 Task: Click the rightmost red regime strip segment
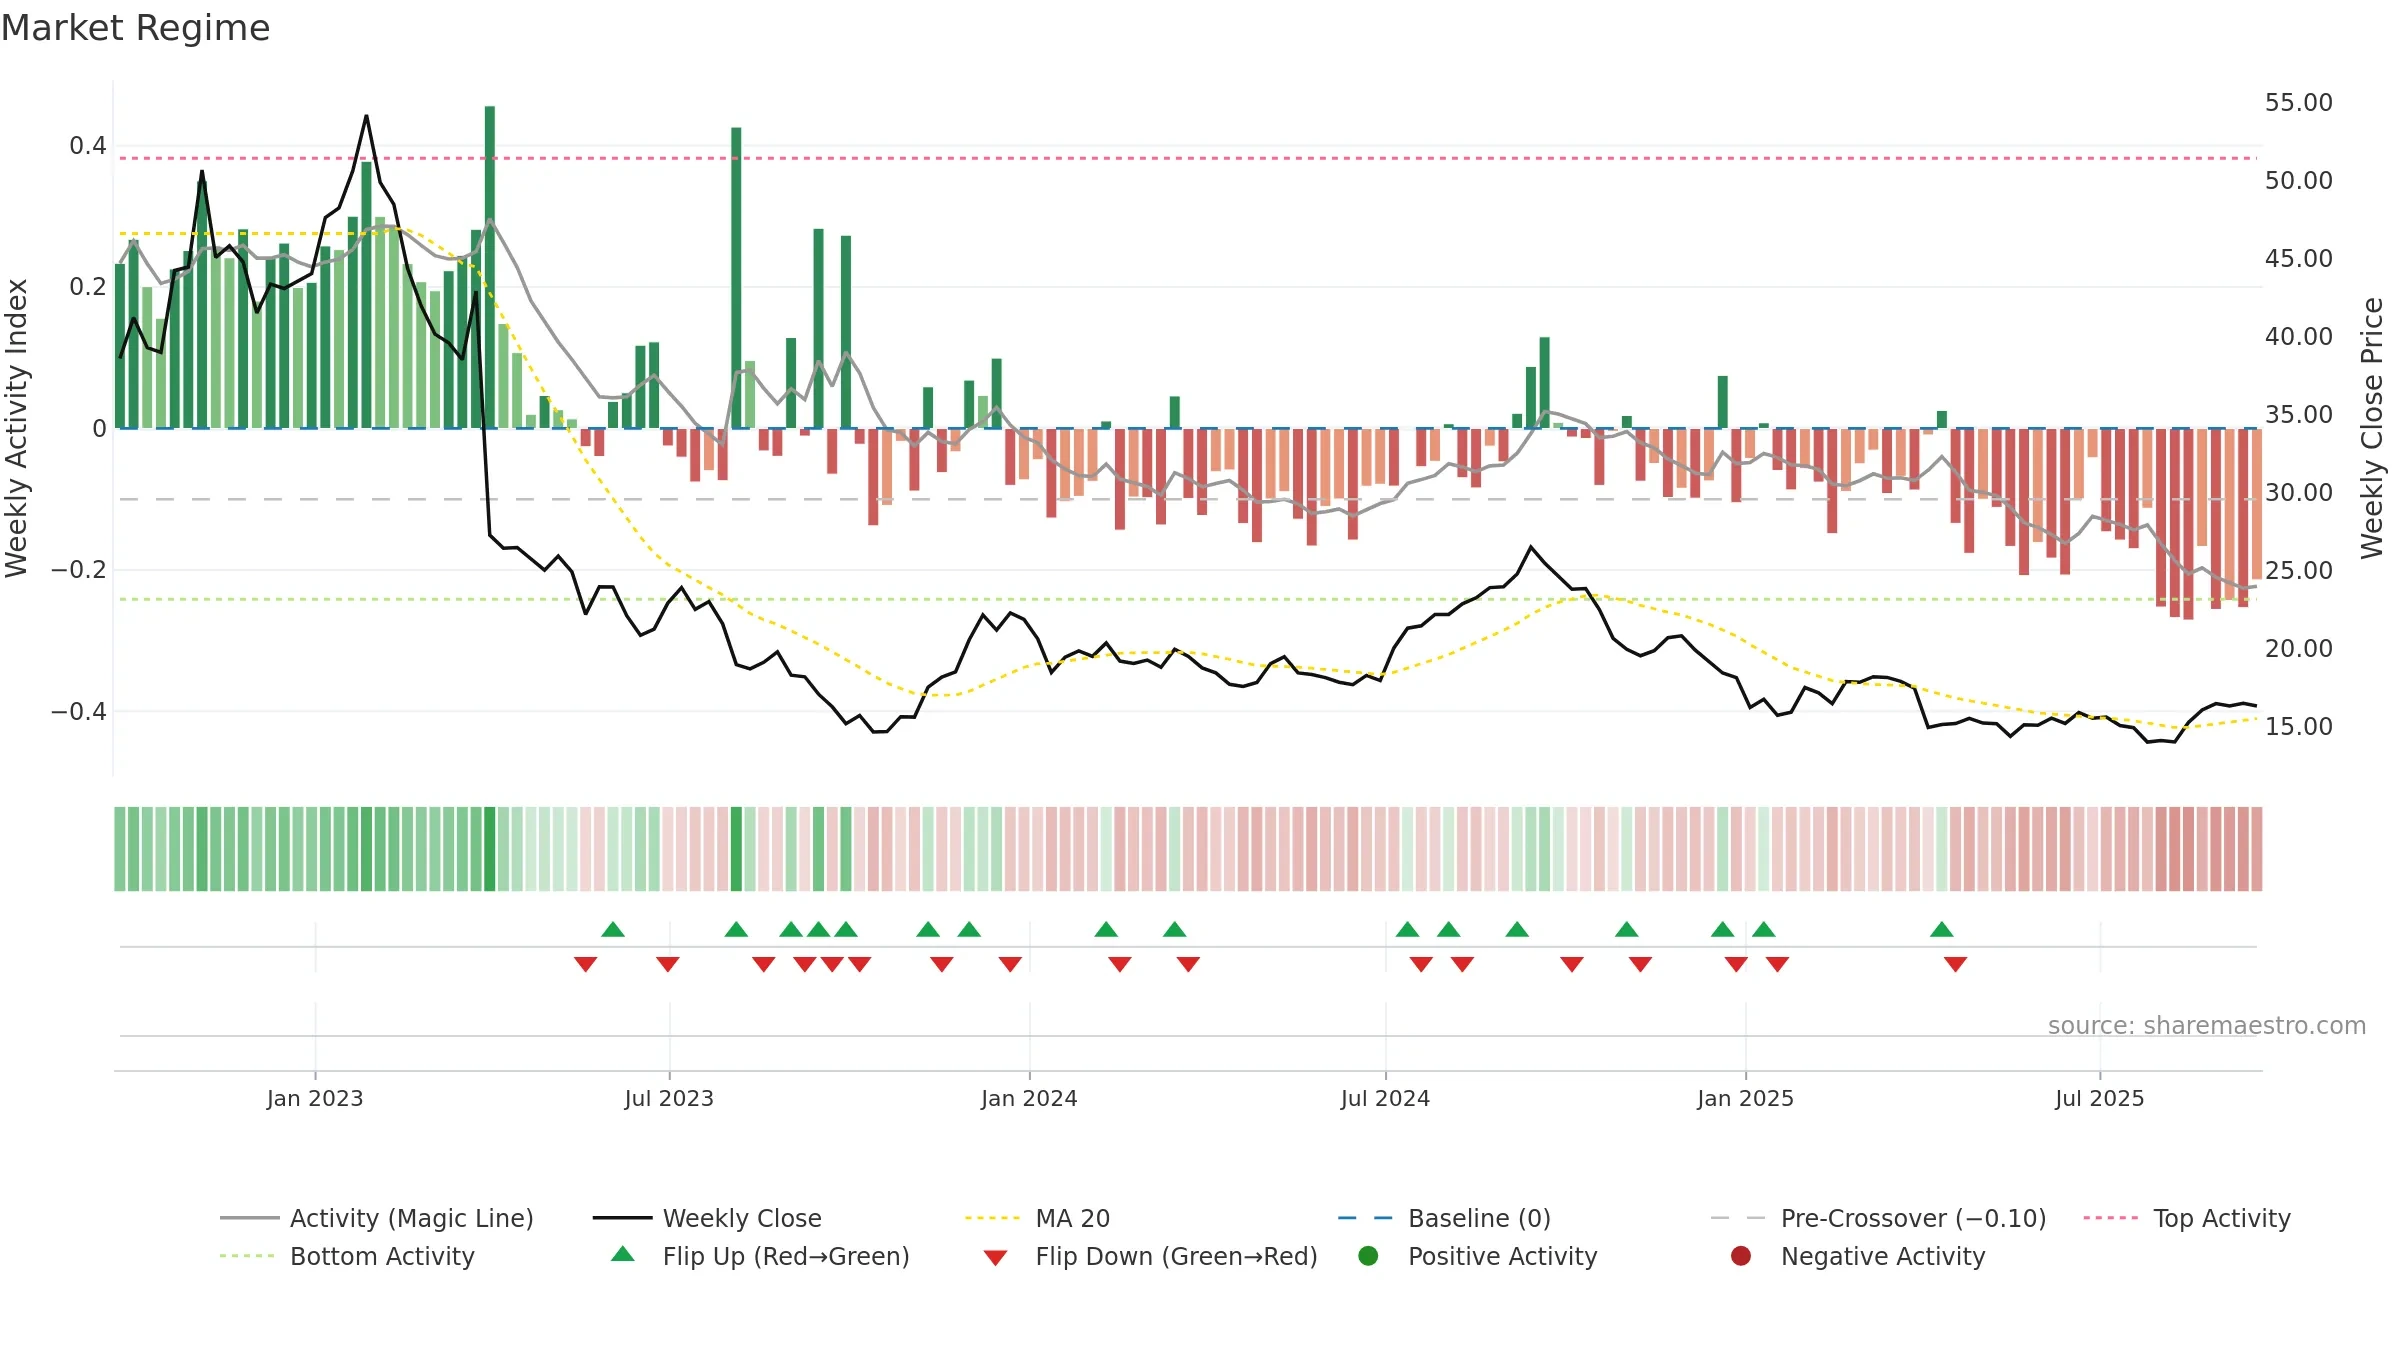click(x=2257, y=849)
